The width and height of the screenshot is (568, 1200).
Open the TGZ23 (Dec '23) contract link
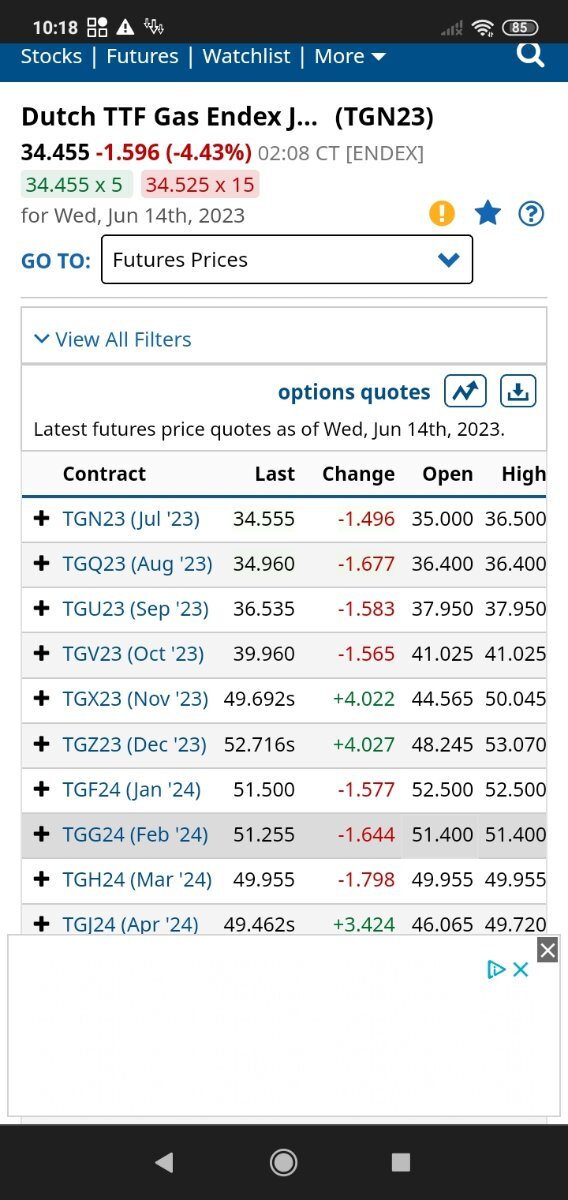pos(135,744)
